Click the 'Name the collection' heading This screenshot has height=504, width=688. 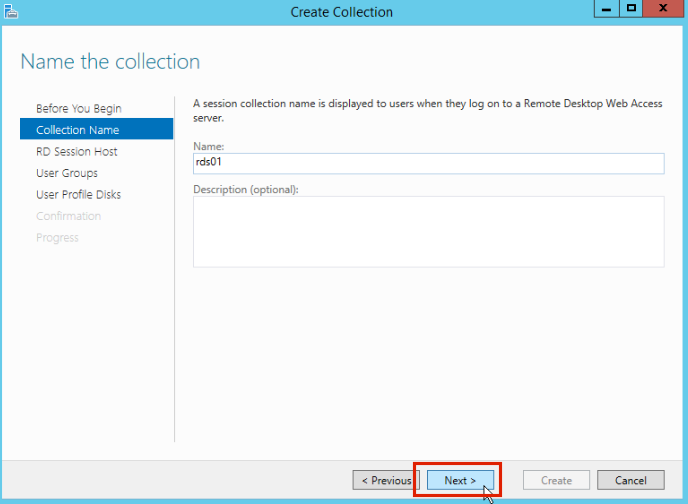point(110,62)
